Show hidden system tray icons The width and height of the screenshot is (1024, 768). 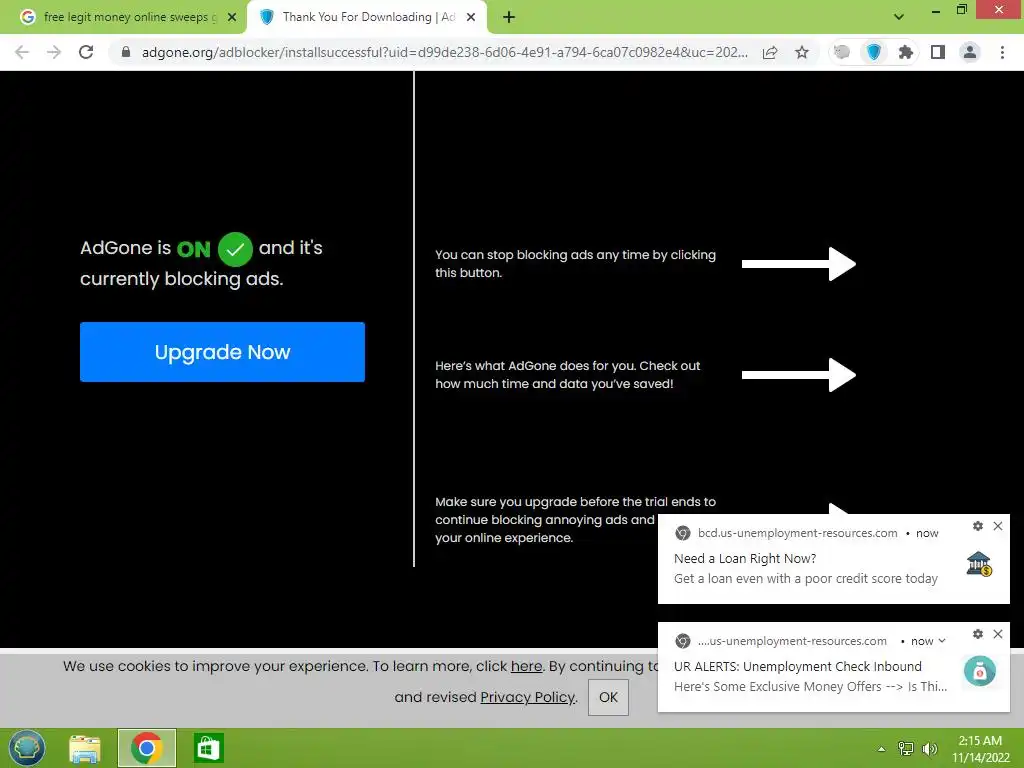pos(881,749)
